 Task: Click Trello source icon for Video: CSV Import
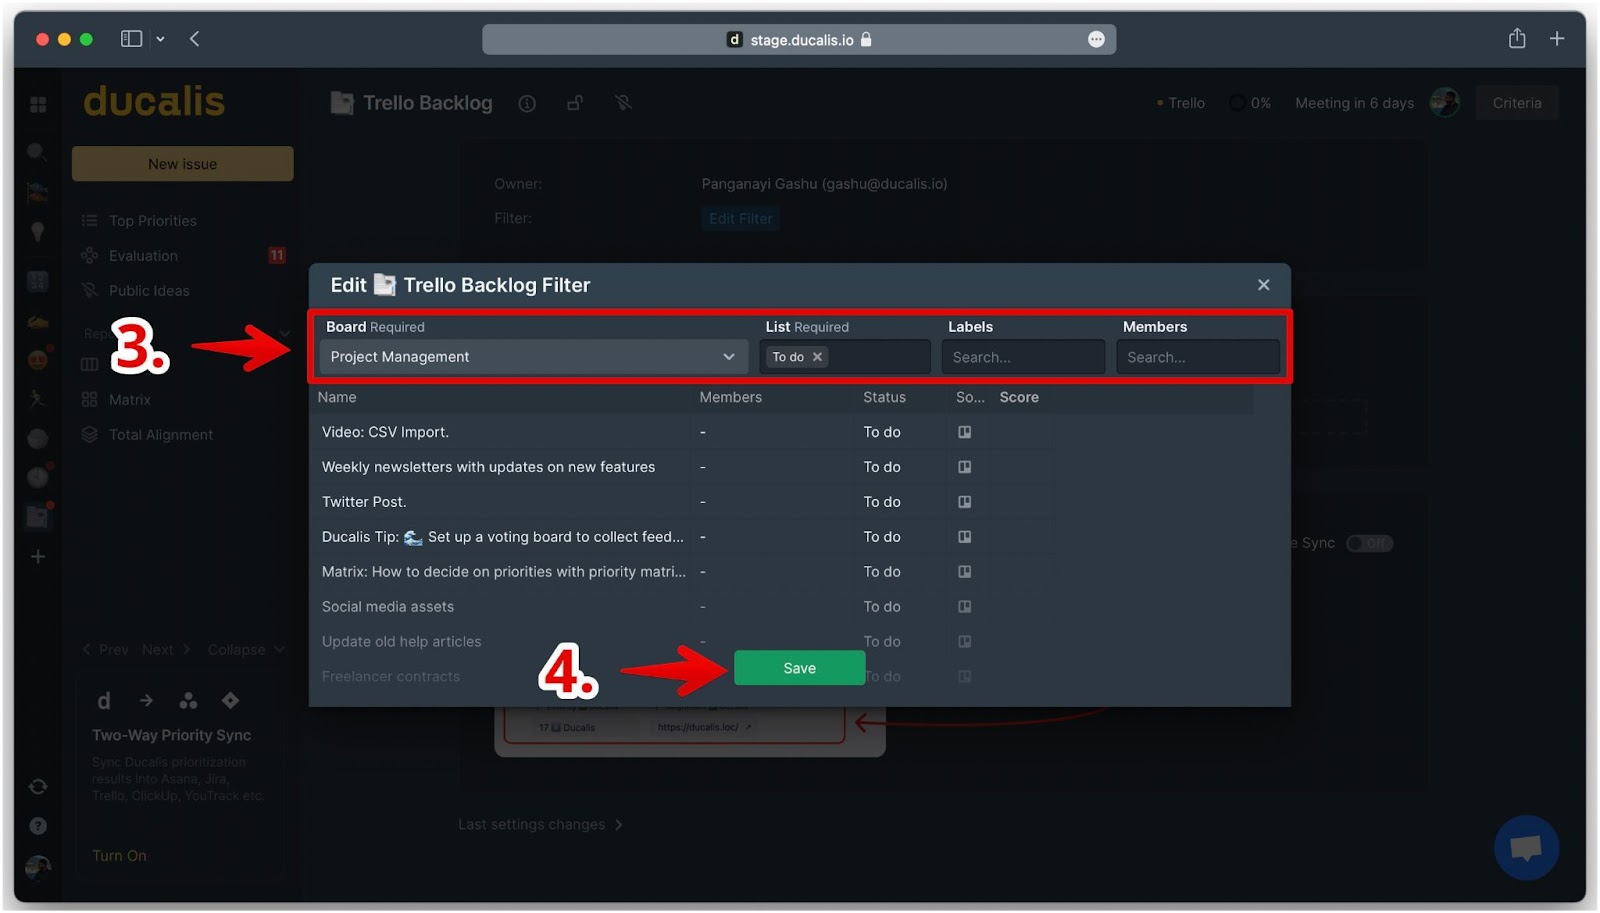(964, 432)
